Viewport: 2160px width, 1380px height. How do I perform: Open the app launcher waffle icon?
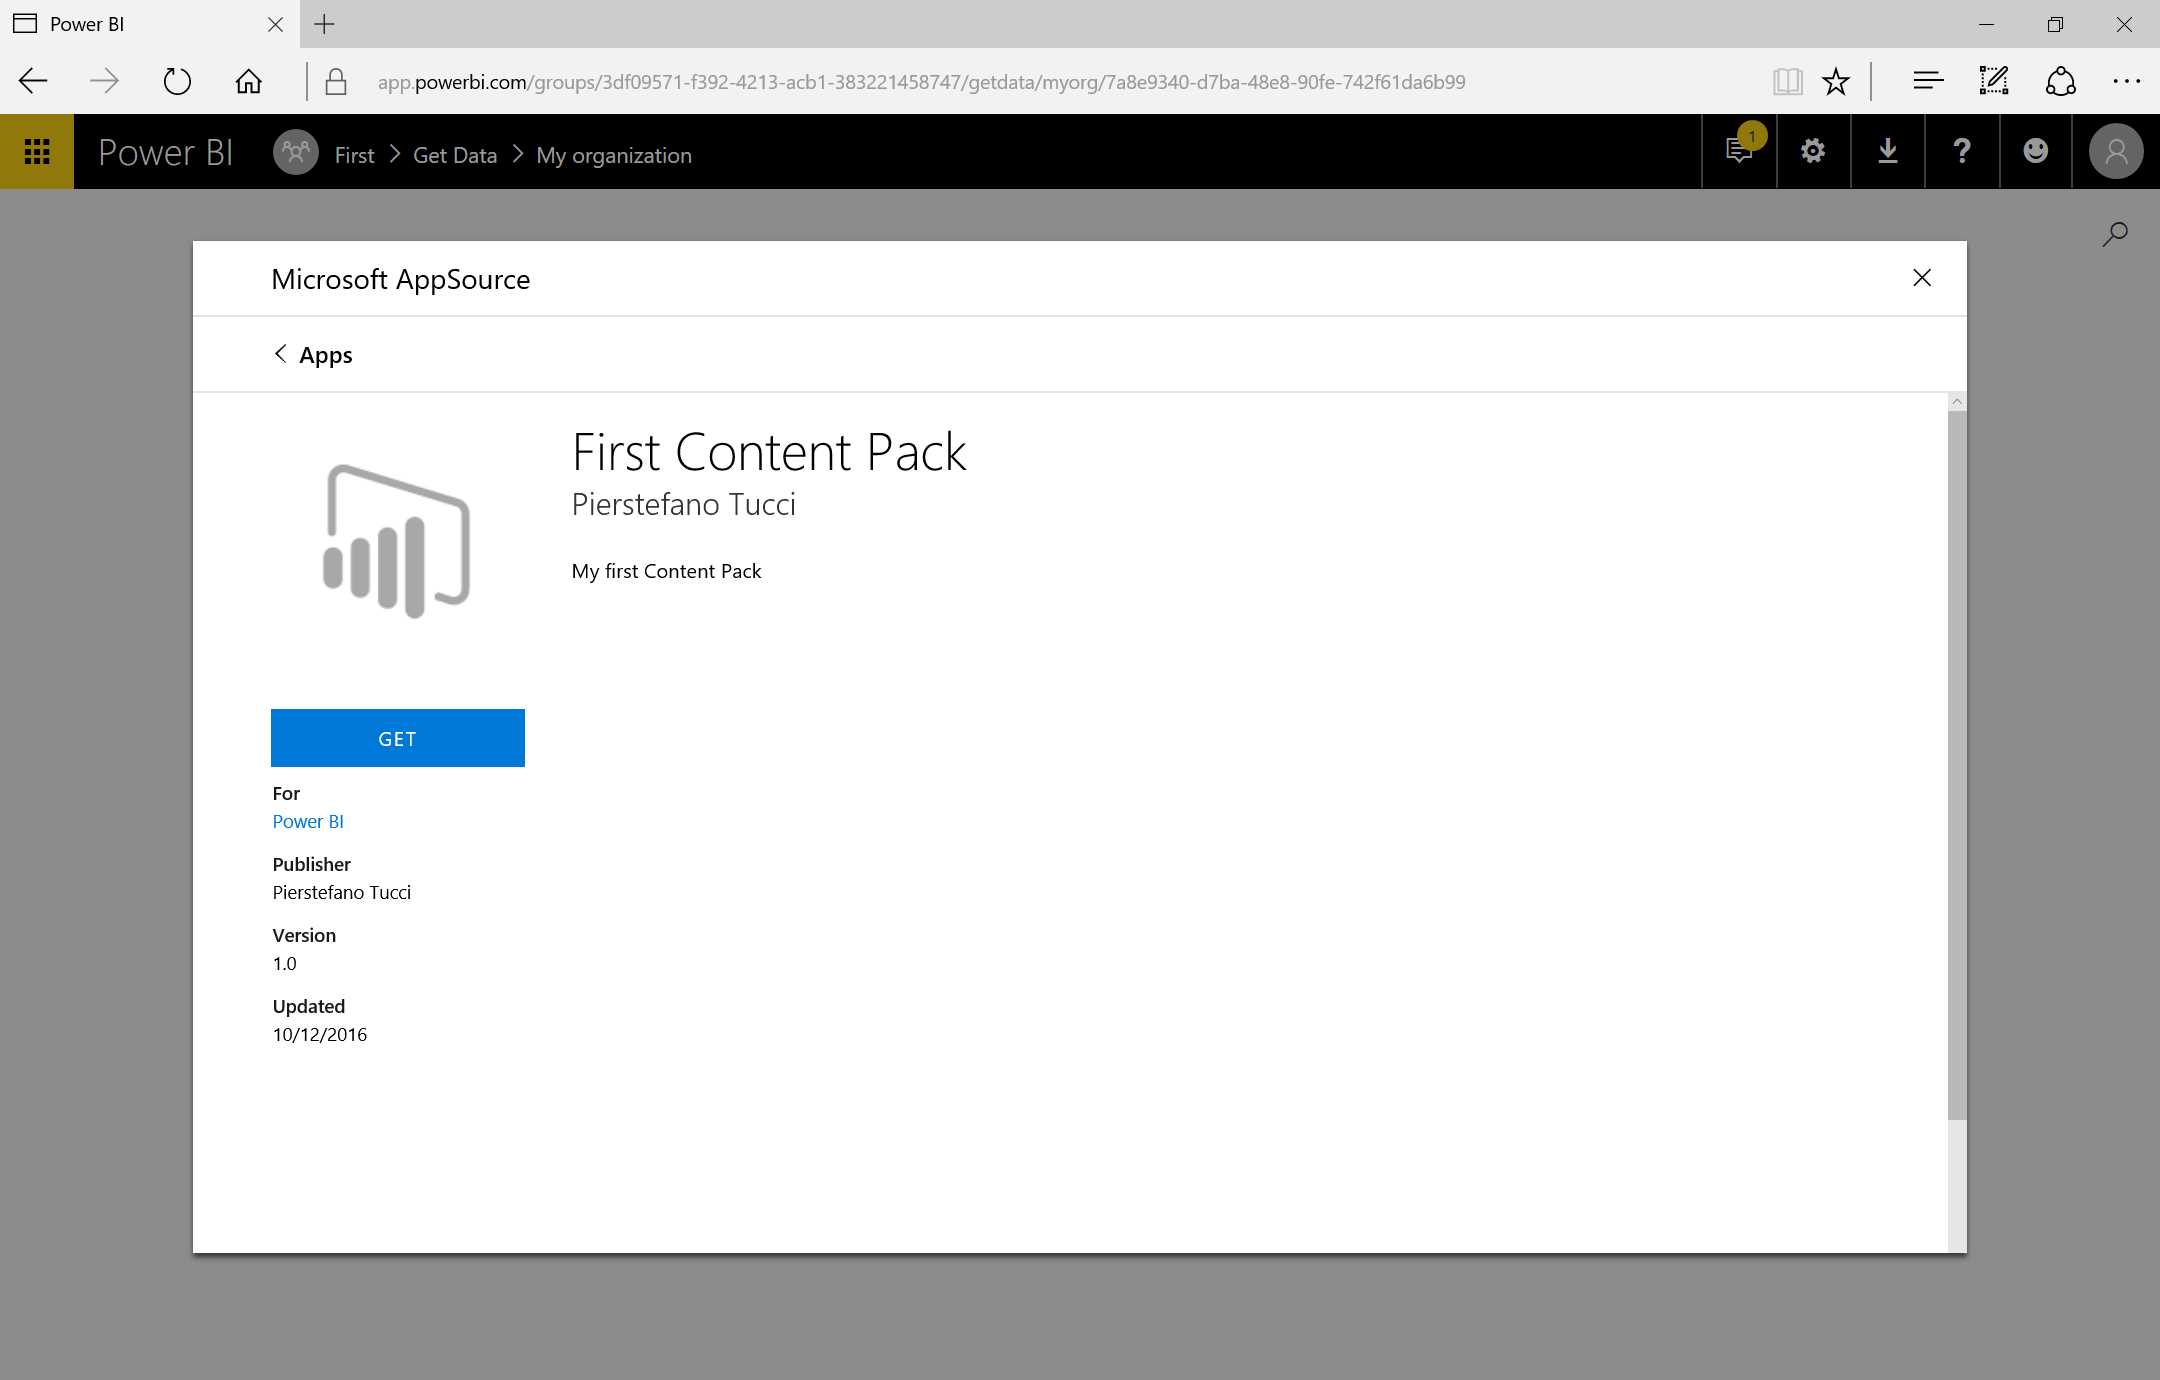pos(37,151)
